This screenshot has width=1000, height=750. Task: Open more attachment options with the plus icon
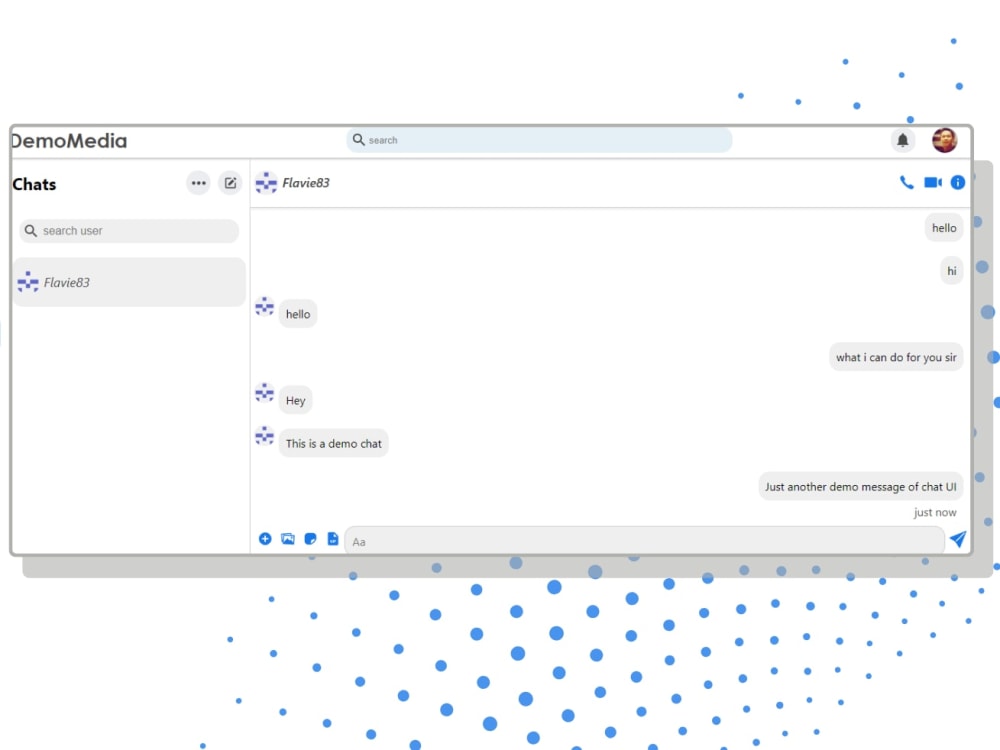click(265, 538)
